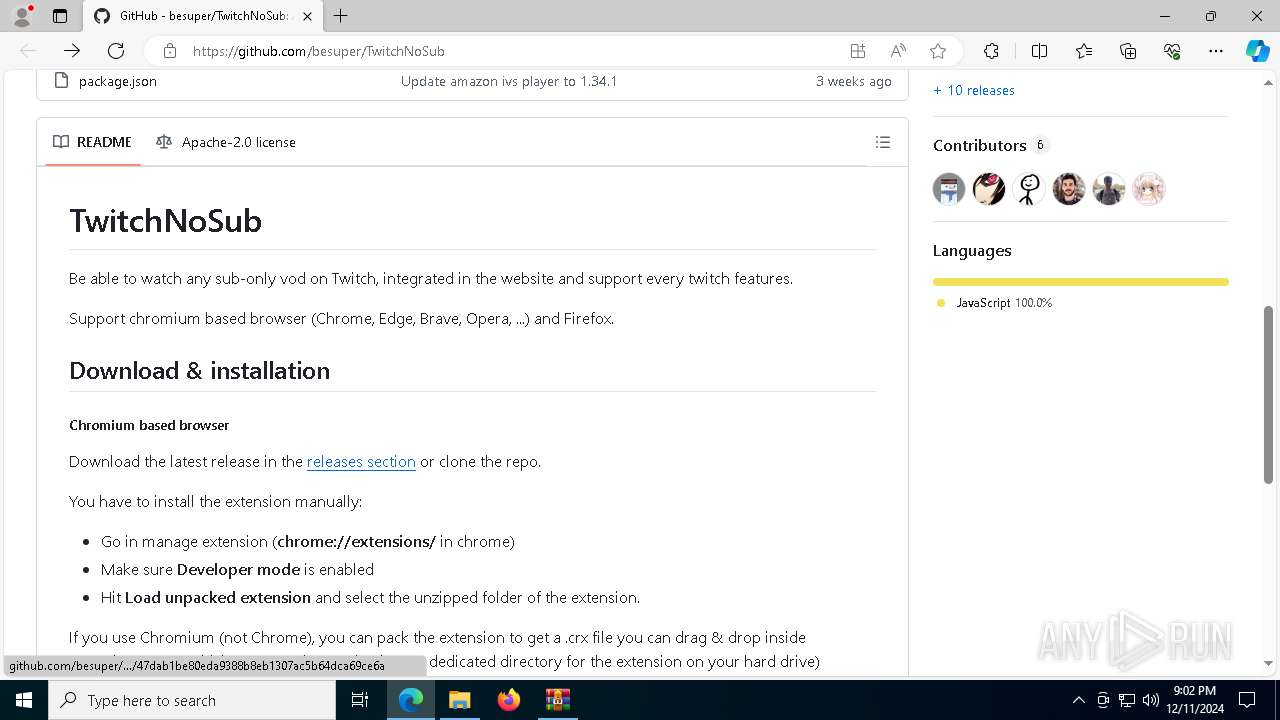This screenshot has height=720, width=1280.
Task: Click the address bar URL field
Action: coord(510,51)
